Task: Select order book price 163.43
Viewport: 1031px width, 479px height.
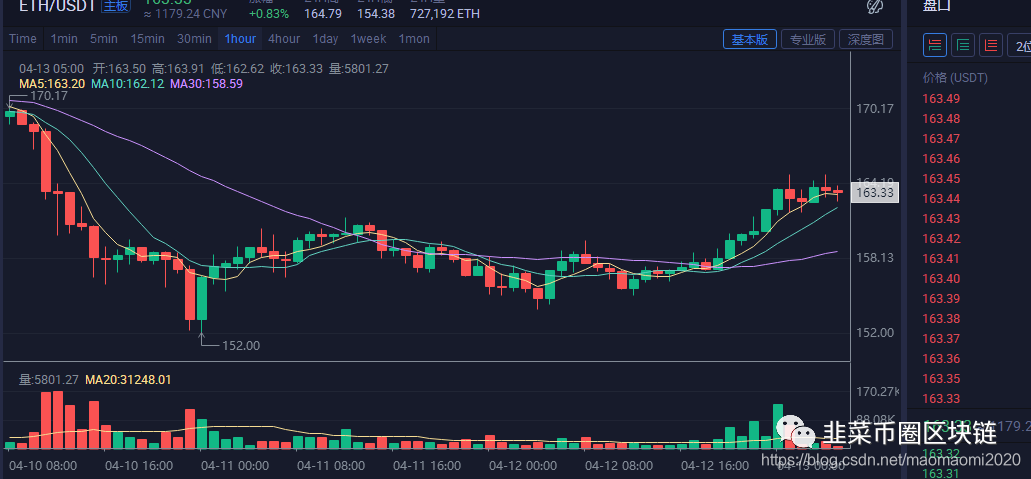Action: (x=941, y=218)
